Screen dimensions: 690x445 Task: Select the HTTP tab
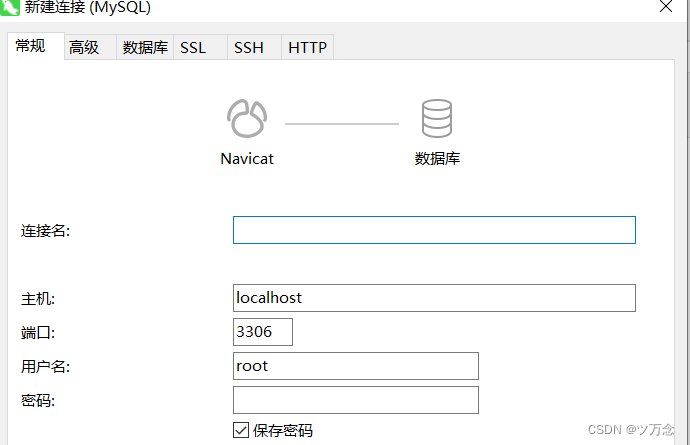pyautogui.click(x=308, y=47)
